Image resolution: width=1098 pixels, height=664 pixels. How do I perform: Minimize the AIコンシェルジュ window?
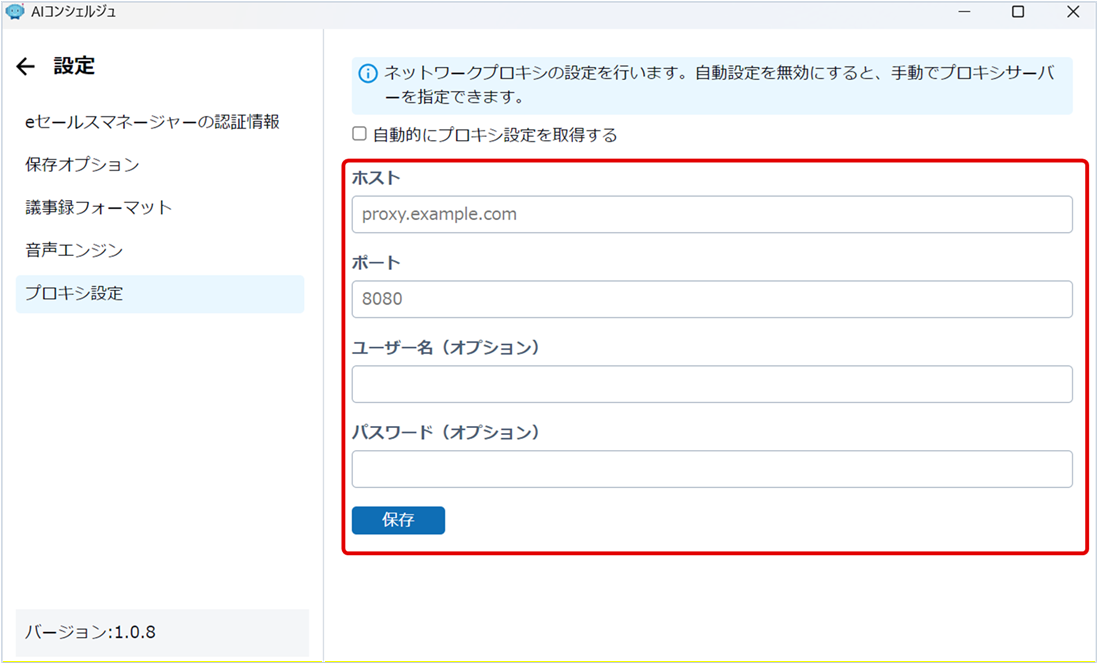pyautogui.click(x=964, y=12)
